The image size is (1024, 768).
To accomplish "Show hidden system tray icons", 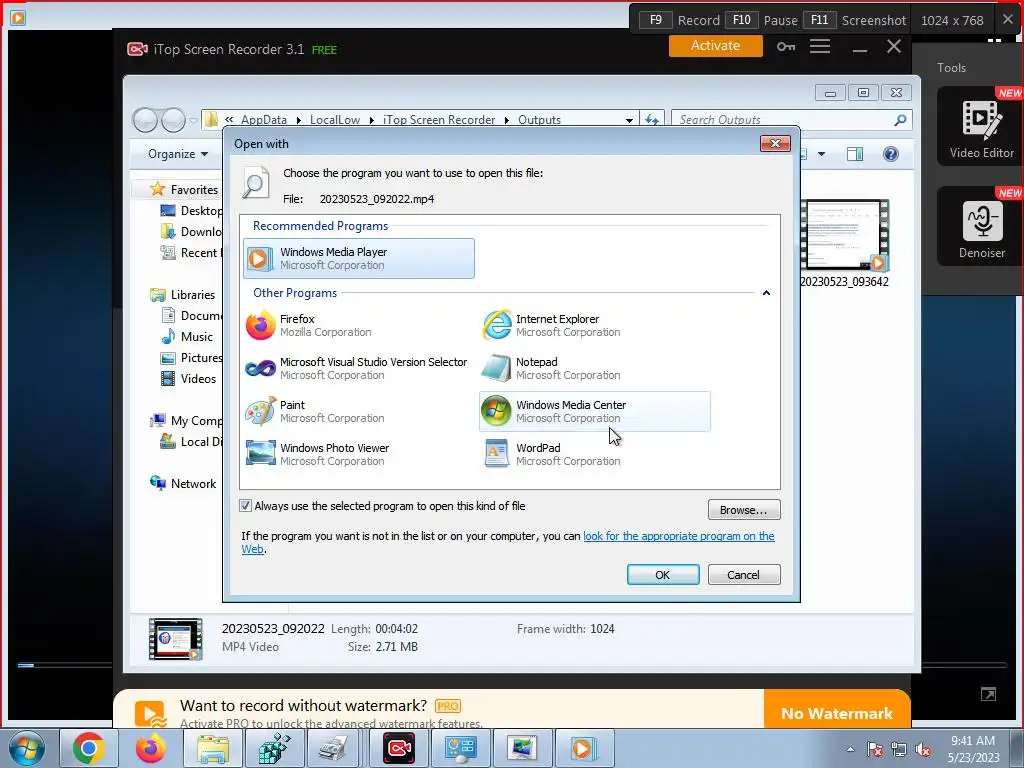I will [x=850, y=749].
